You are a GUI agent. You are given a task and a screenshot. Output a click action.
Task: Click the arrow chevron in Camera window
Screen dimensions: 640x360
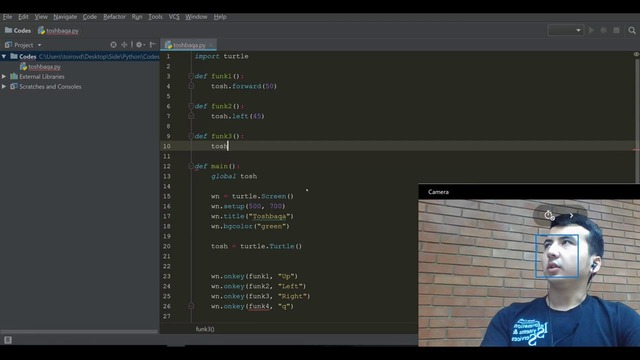point(571,215)
